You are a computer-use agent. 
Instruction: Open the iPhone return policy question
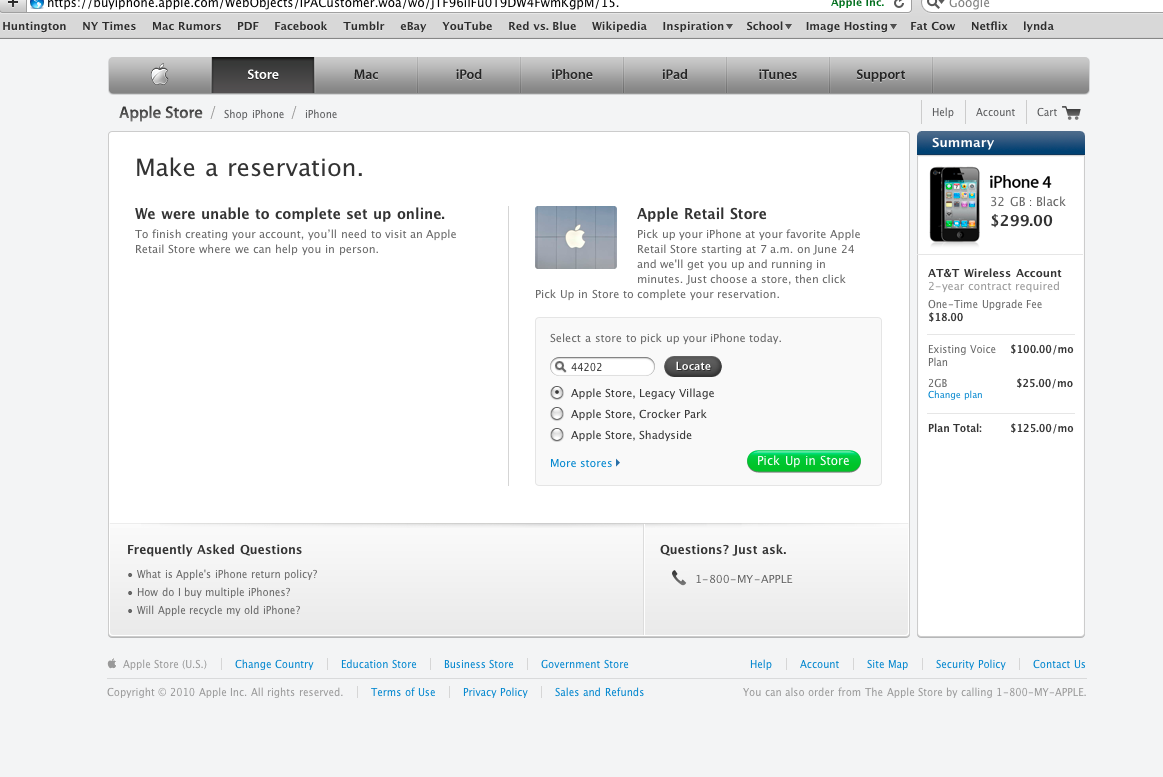coord(227,575)
